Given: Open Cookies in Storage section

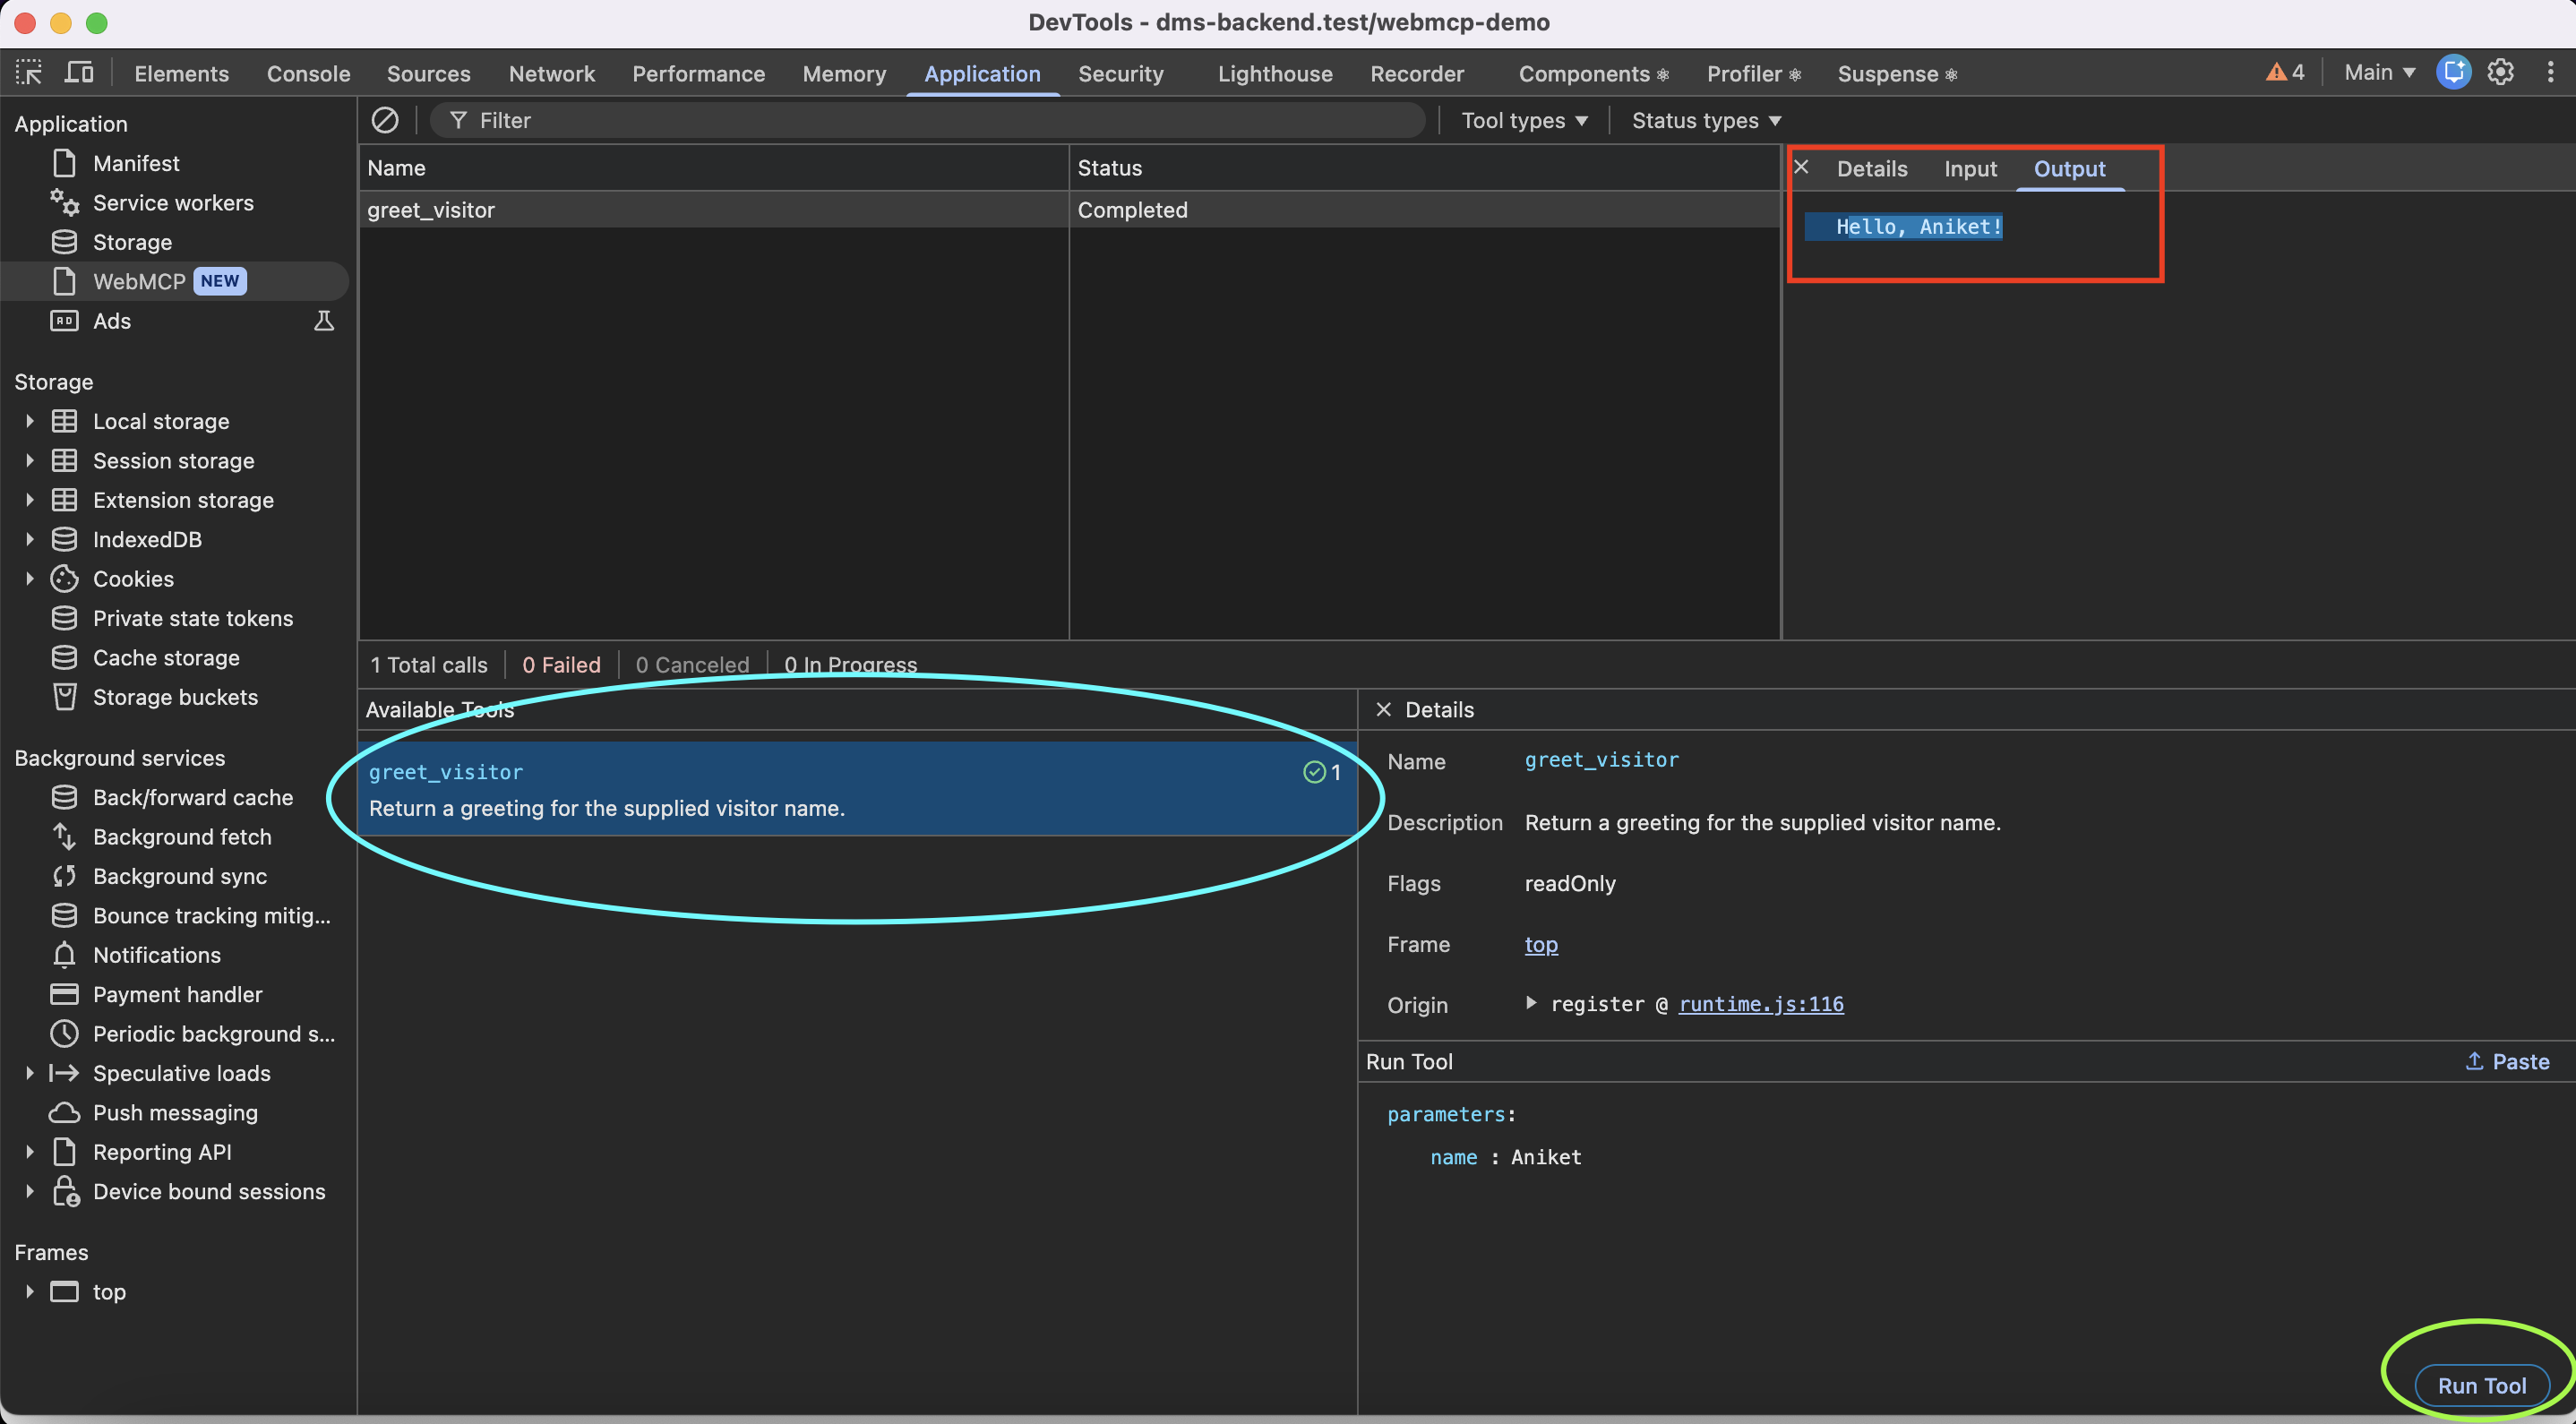Looking at the screenshot, I should (133, 579).
